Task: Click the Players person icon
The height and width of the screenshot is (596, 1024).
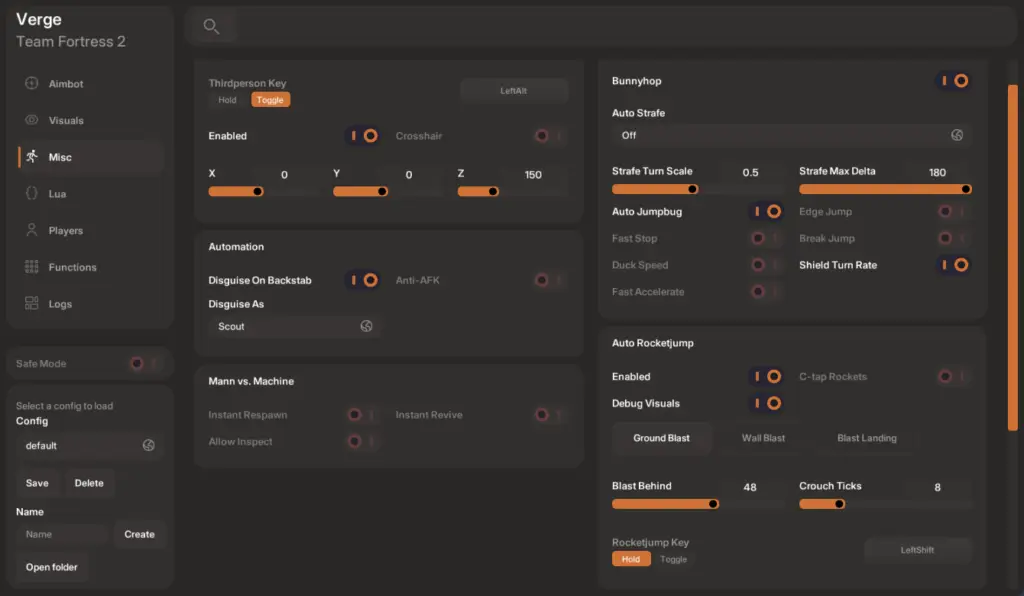Action: [x=31, y=230]
